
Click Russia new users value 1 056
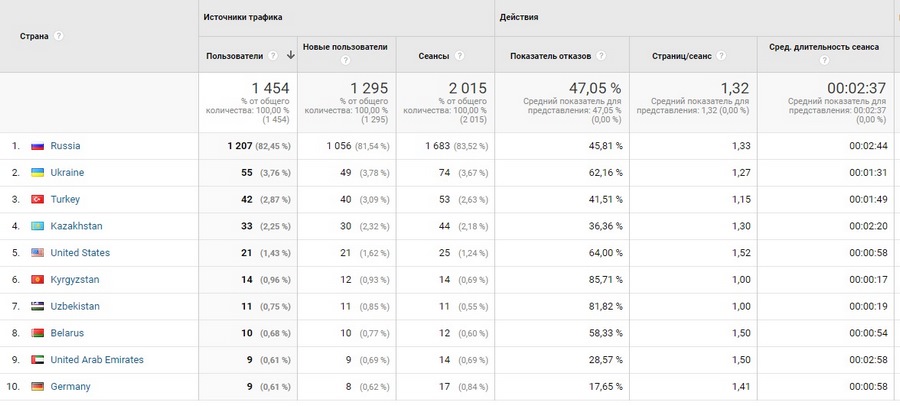(x=339, y=146)
